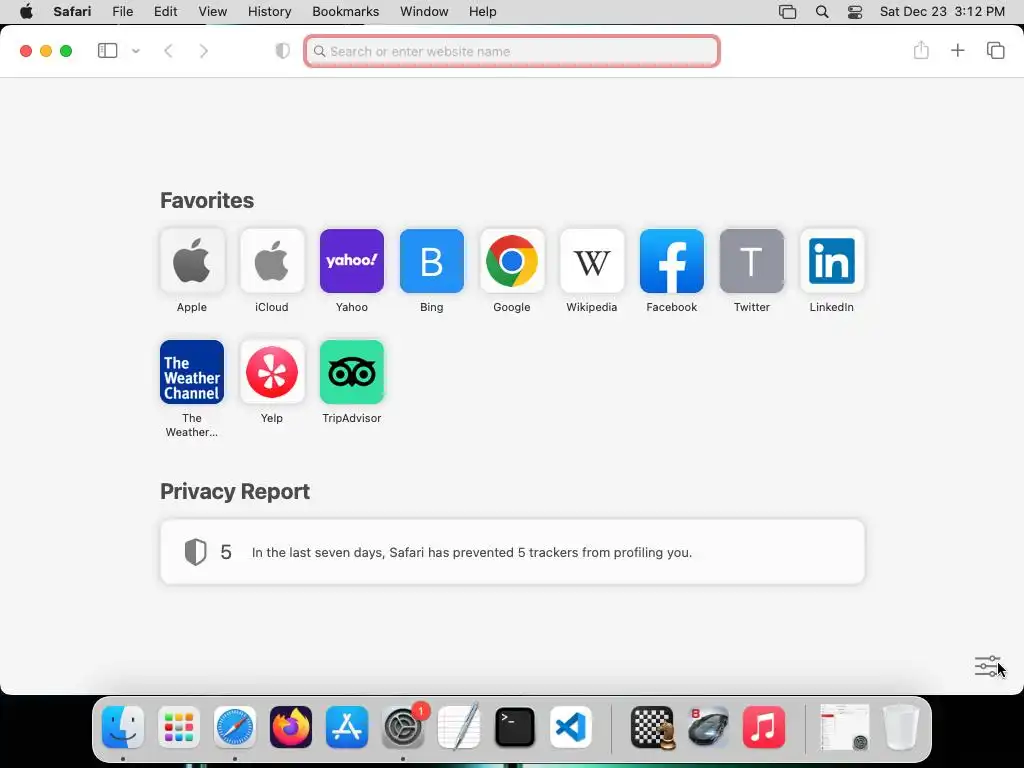The image size is (1024, 768).
Task: Open the Edit menu
Action: (165, 12)
